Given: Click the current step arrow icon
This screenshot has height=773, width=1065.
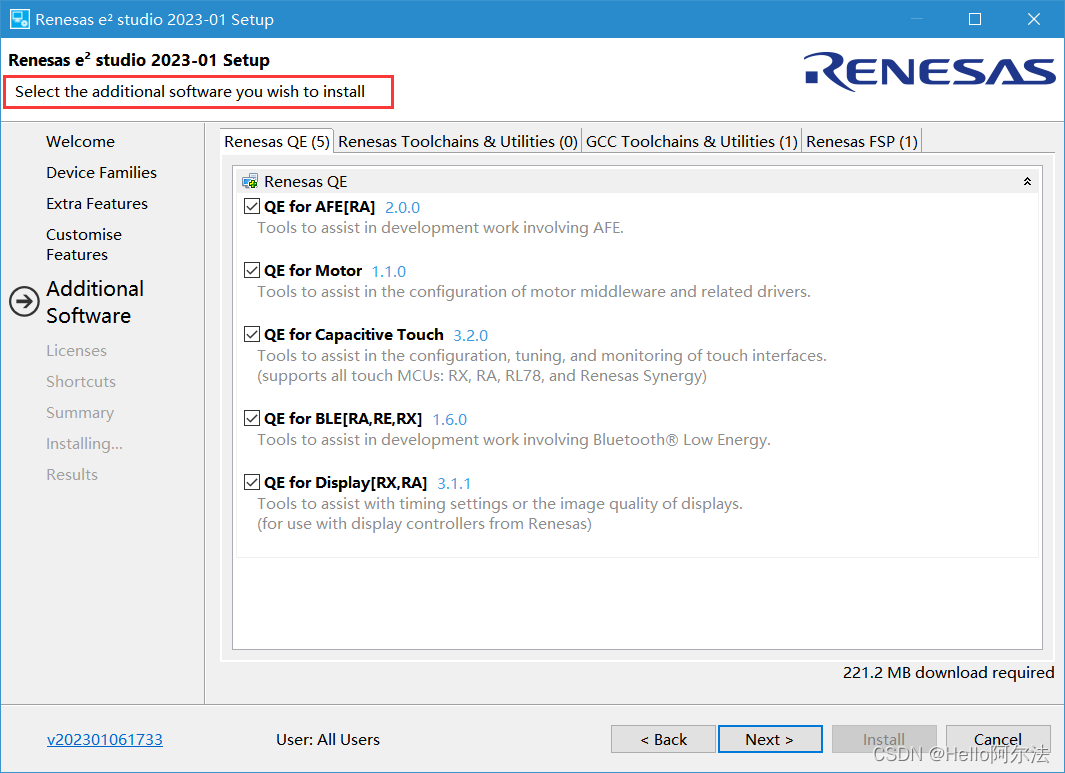Looking at the screenshot, I should (x=24, y=302).
